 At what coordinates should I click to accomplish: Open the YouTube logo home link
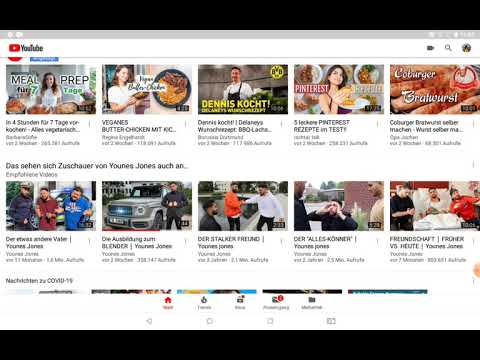(26, 48)
